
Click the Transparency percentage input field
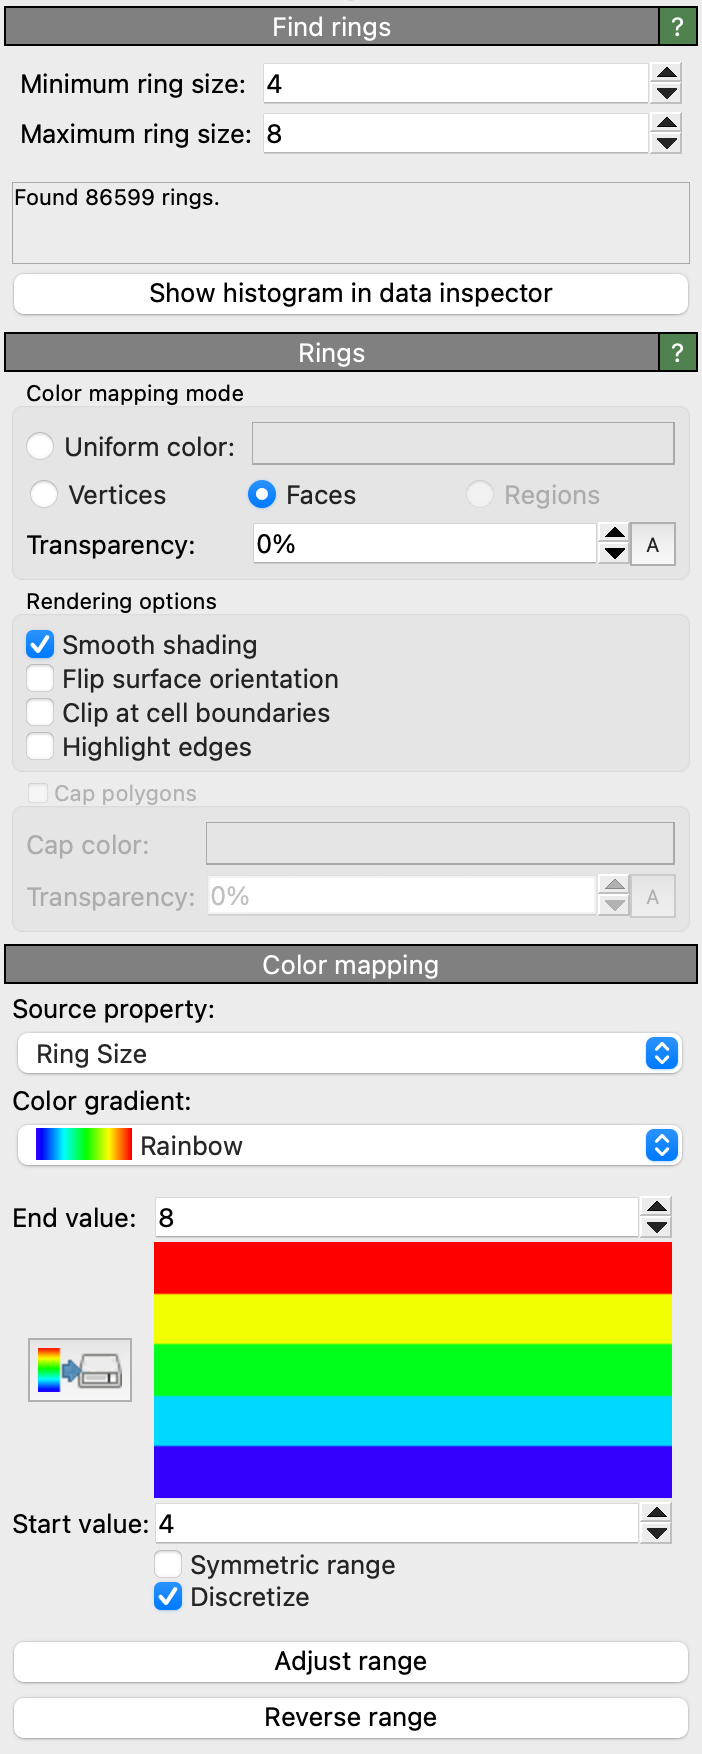click(x=425, y=545)
